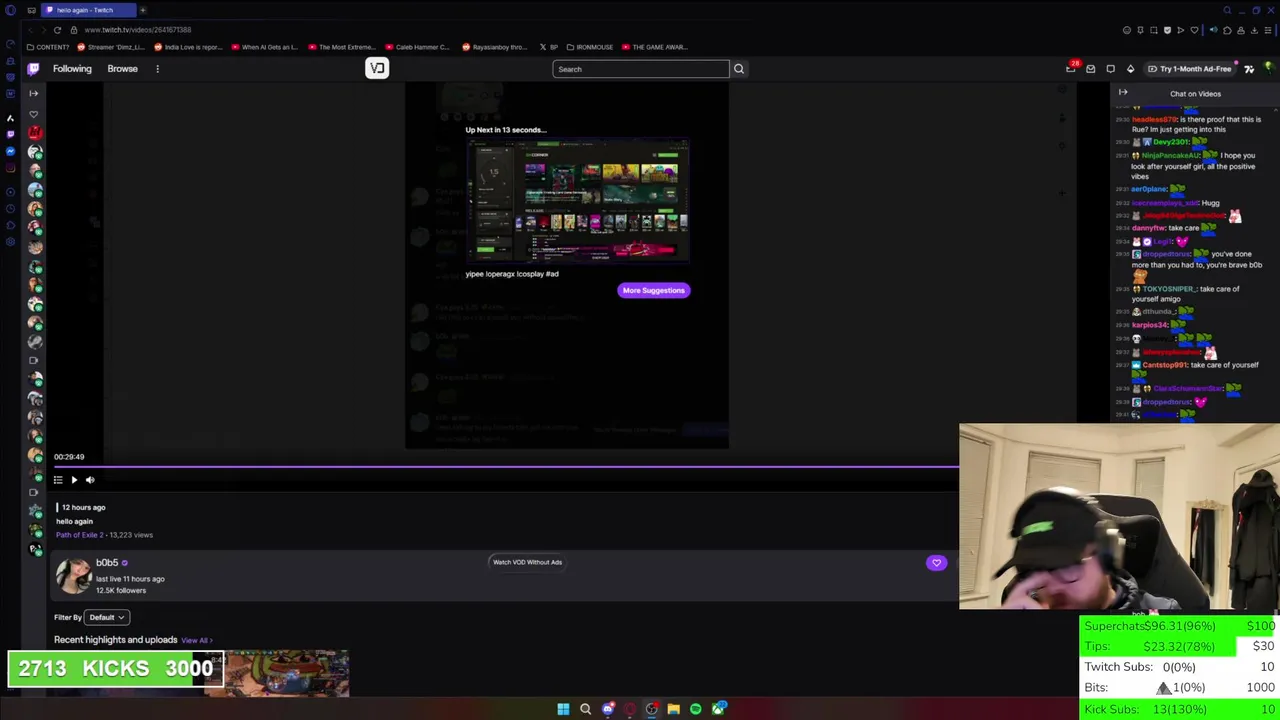Image resolution: width=1280 pixels, height=720 pixels.
Task: Open the Caleb Hammer C... bookmark
Action: pyautogui.click(x=419, y=47)
